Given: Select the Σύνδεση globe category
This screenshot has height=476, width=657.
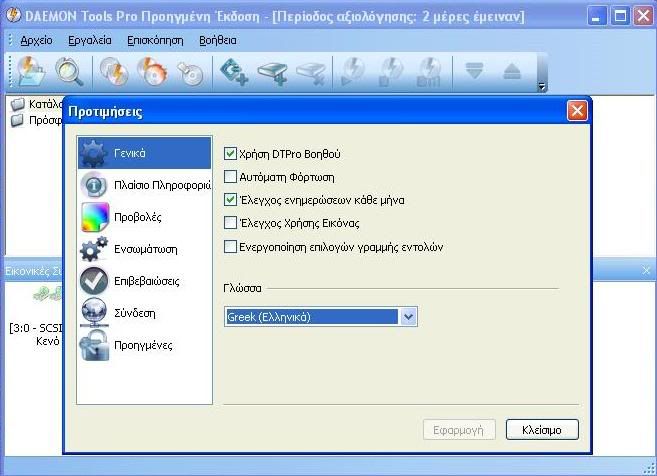Looking at the screenshot, I should click(x=145, y=313).
